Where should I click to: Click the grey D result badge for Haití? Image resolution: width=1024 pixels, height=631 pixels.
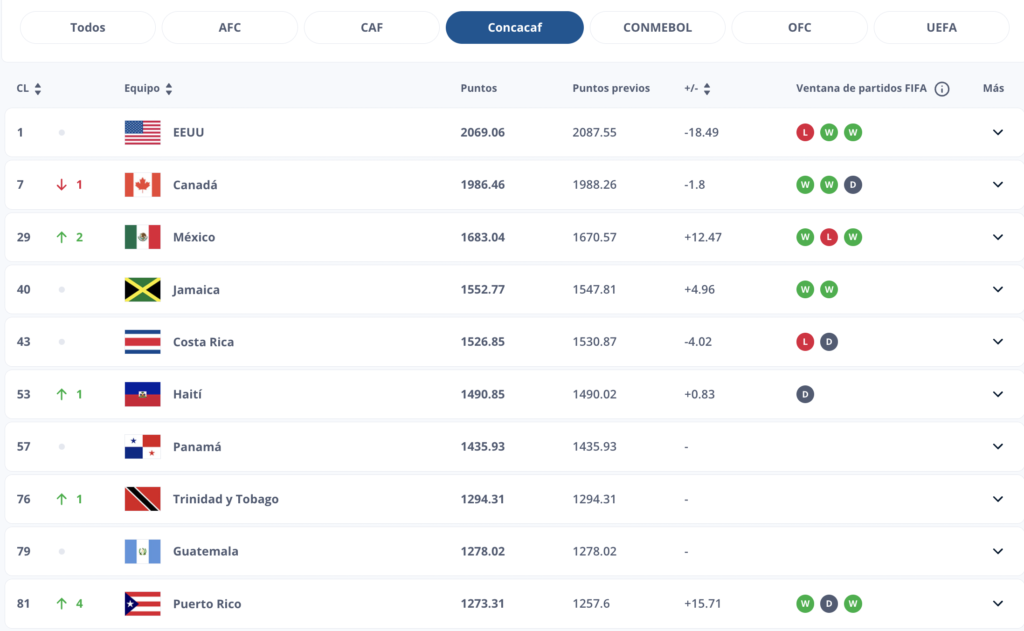(805, 394)
